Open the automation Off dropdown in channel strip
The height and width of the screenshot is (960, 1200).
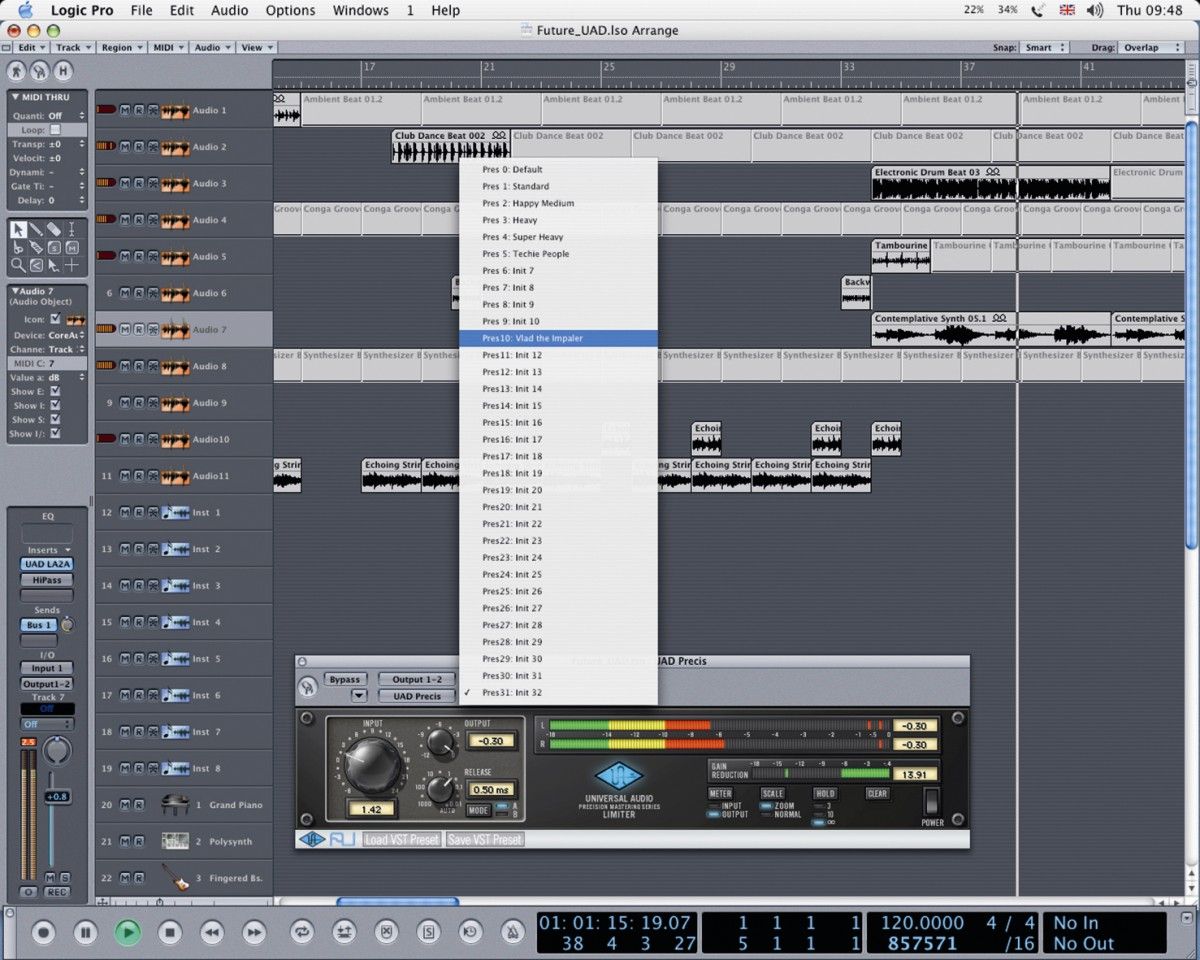(47, 724)
